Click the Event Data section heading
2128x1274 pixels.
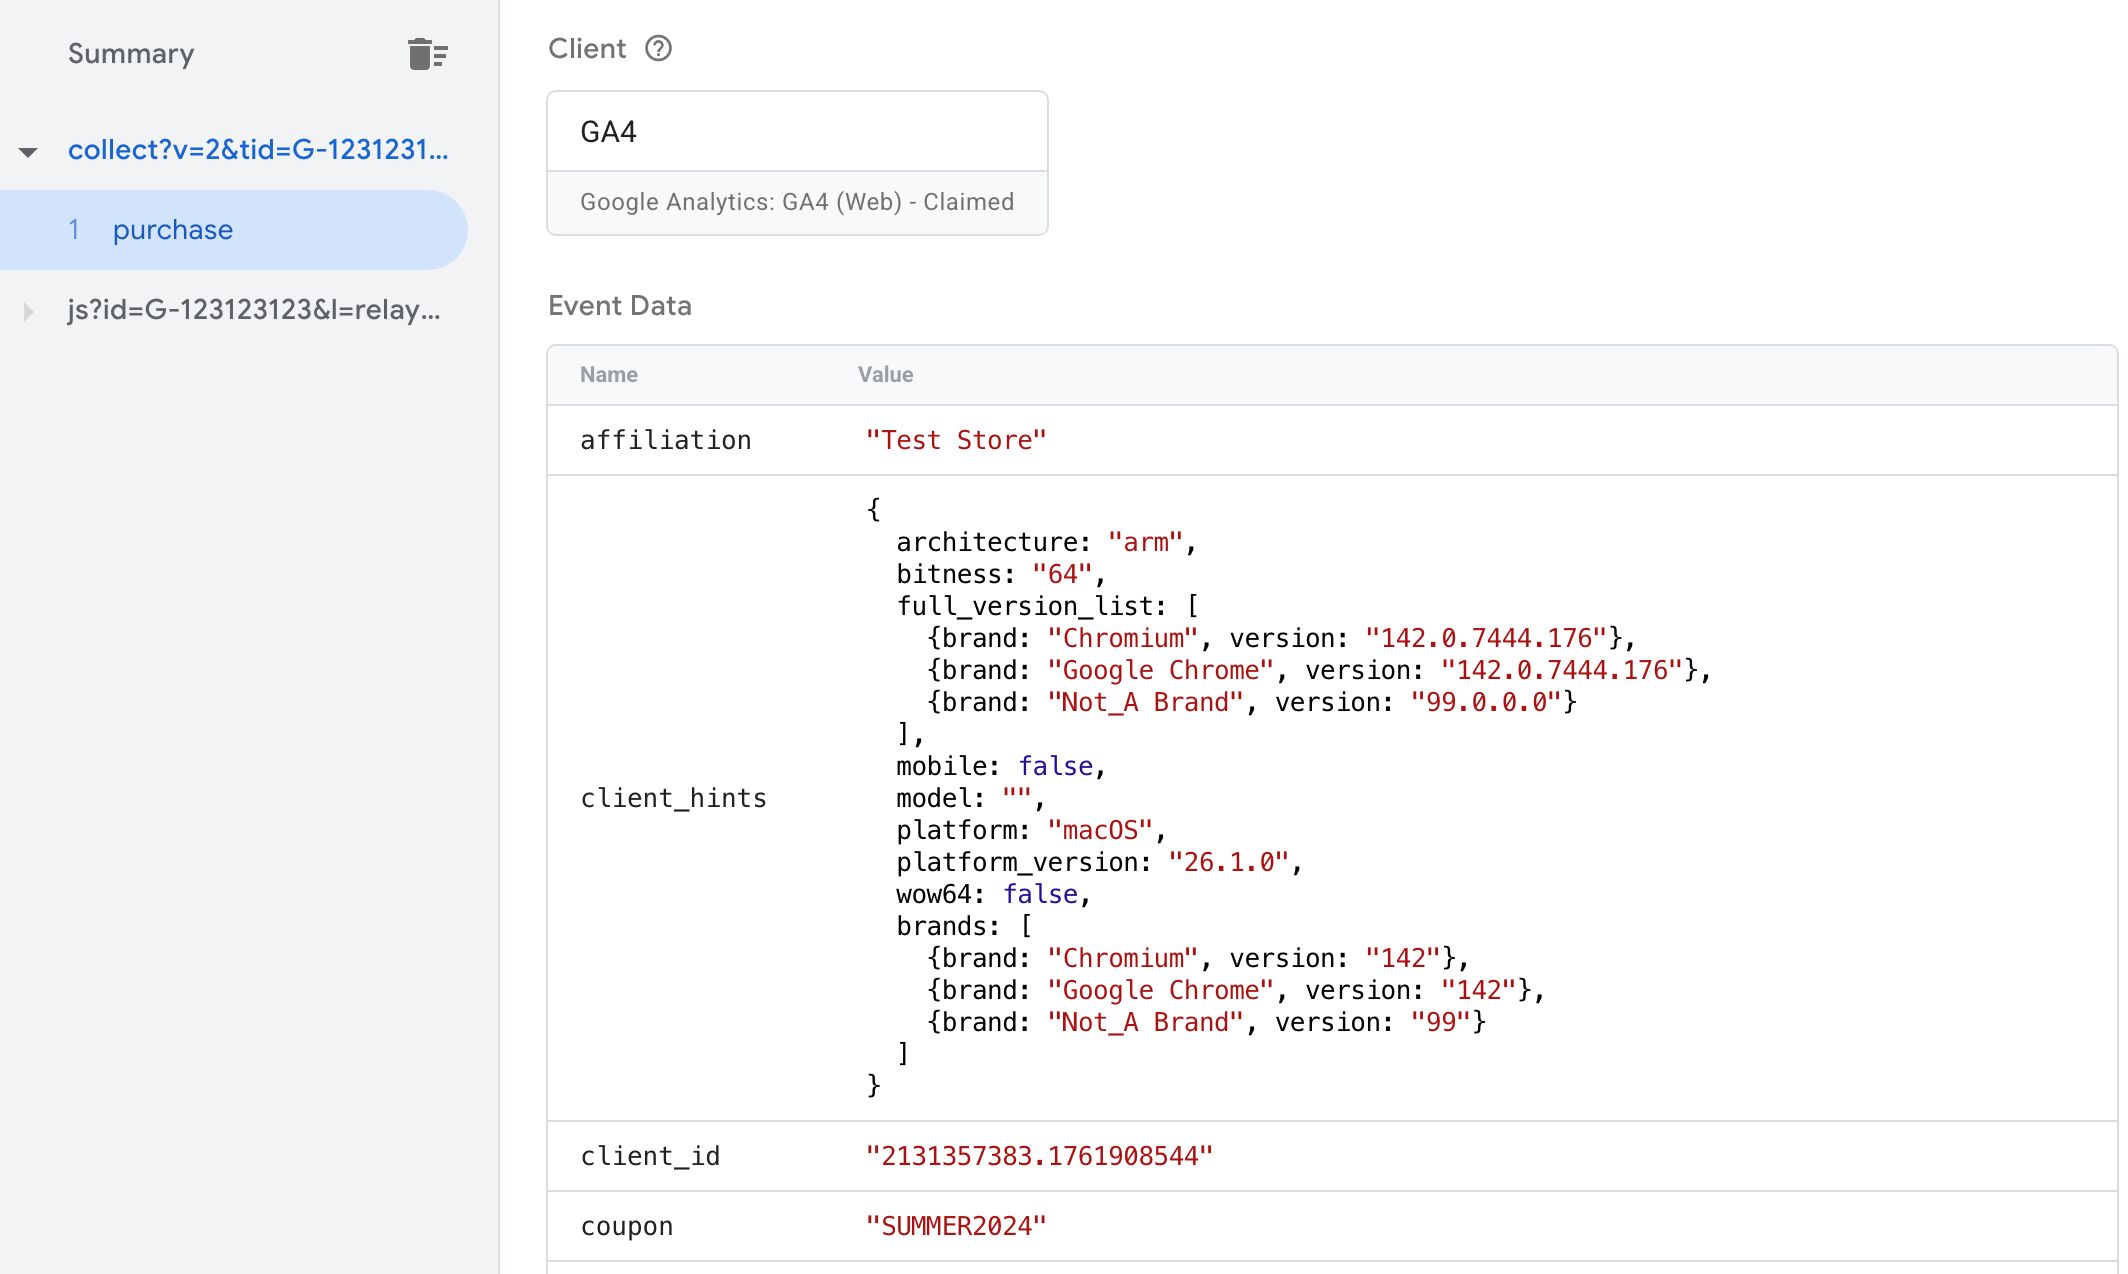pos(619,306)
